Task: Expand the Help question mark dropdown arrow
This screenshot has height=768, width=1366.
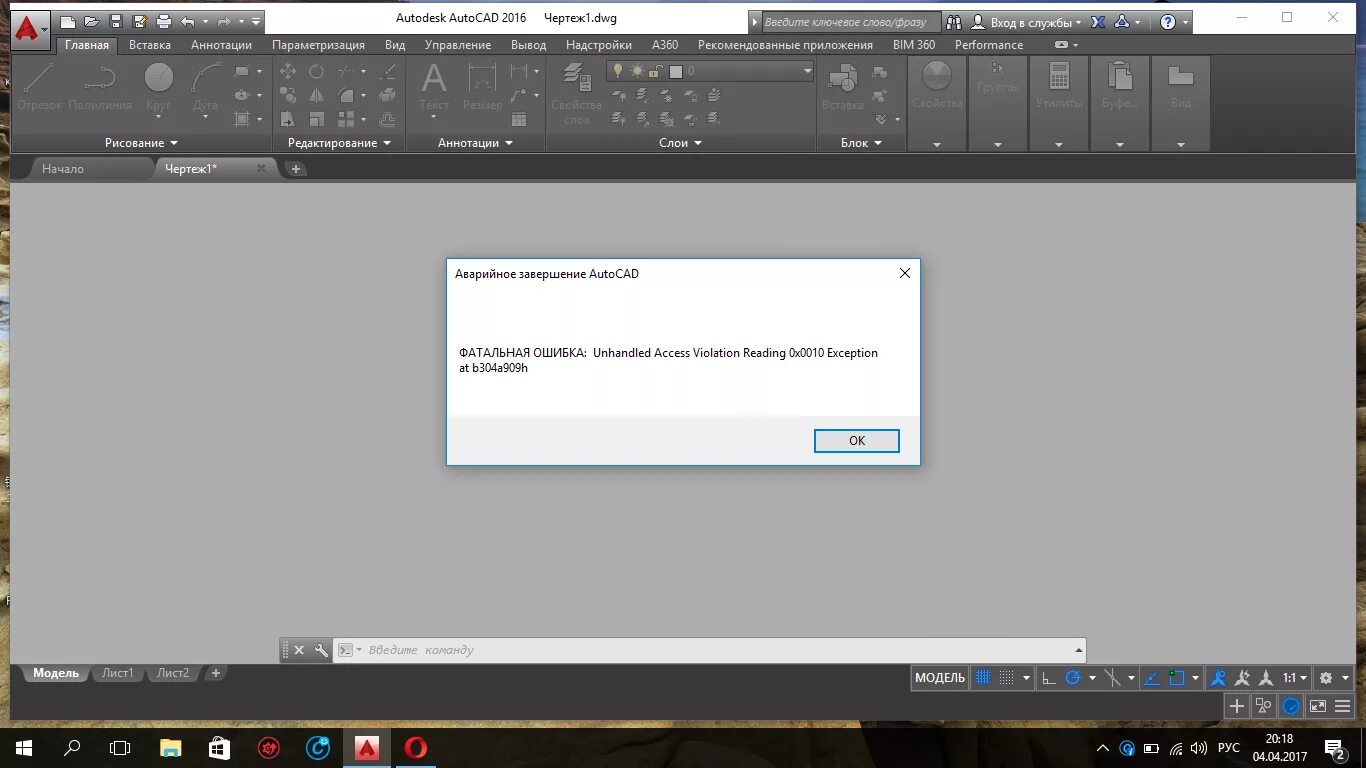Action: tap(1186, 22)
